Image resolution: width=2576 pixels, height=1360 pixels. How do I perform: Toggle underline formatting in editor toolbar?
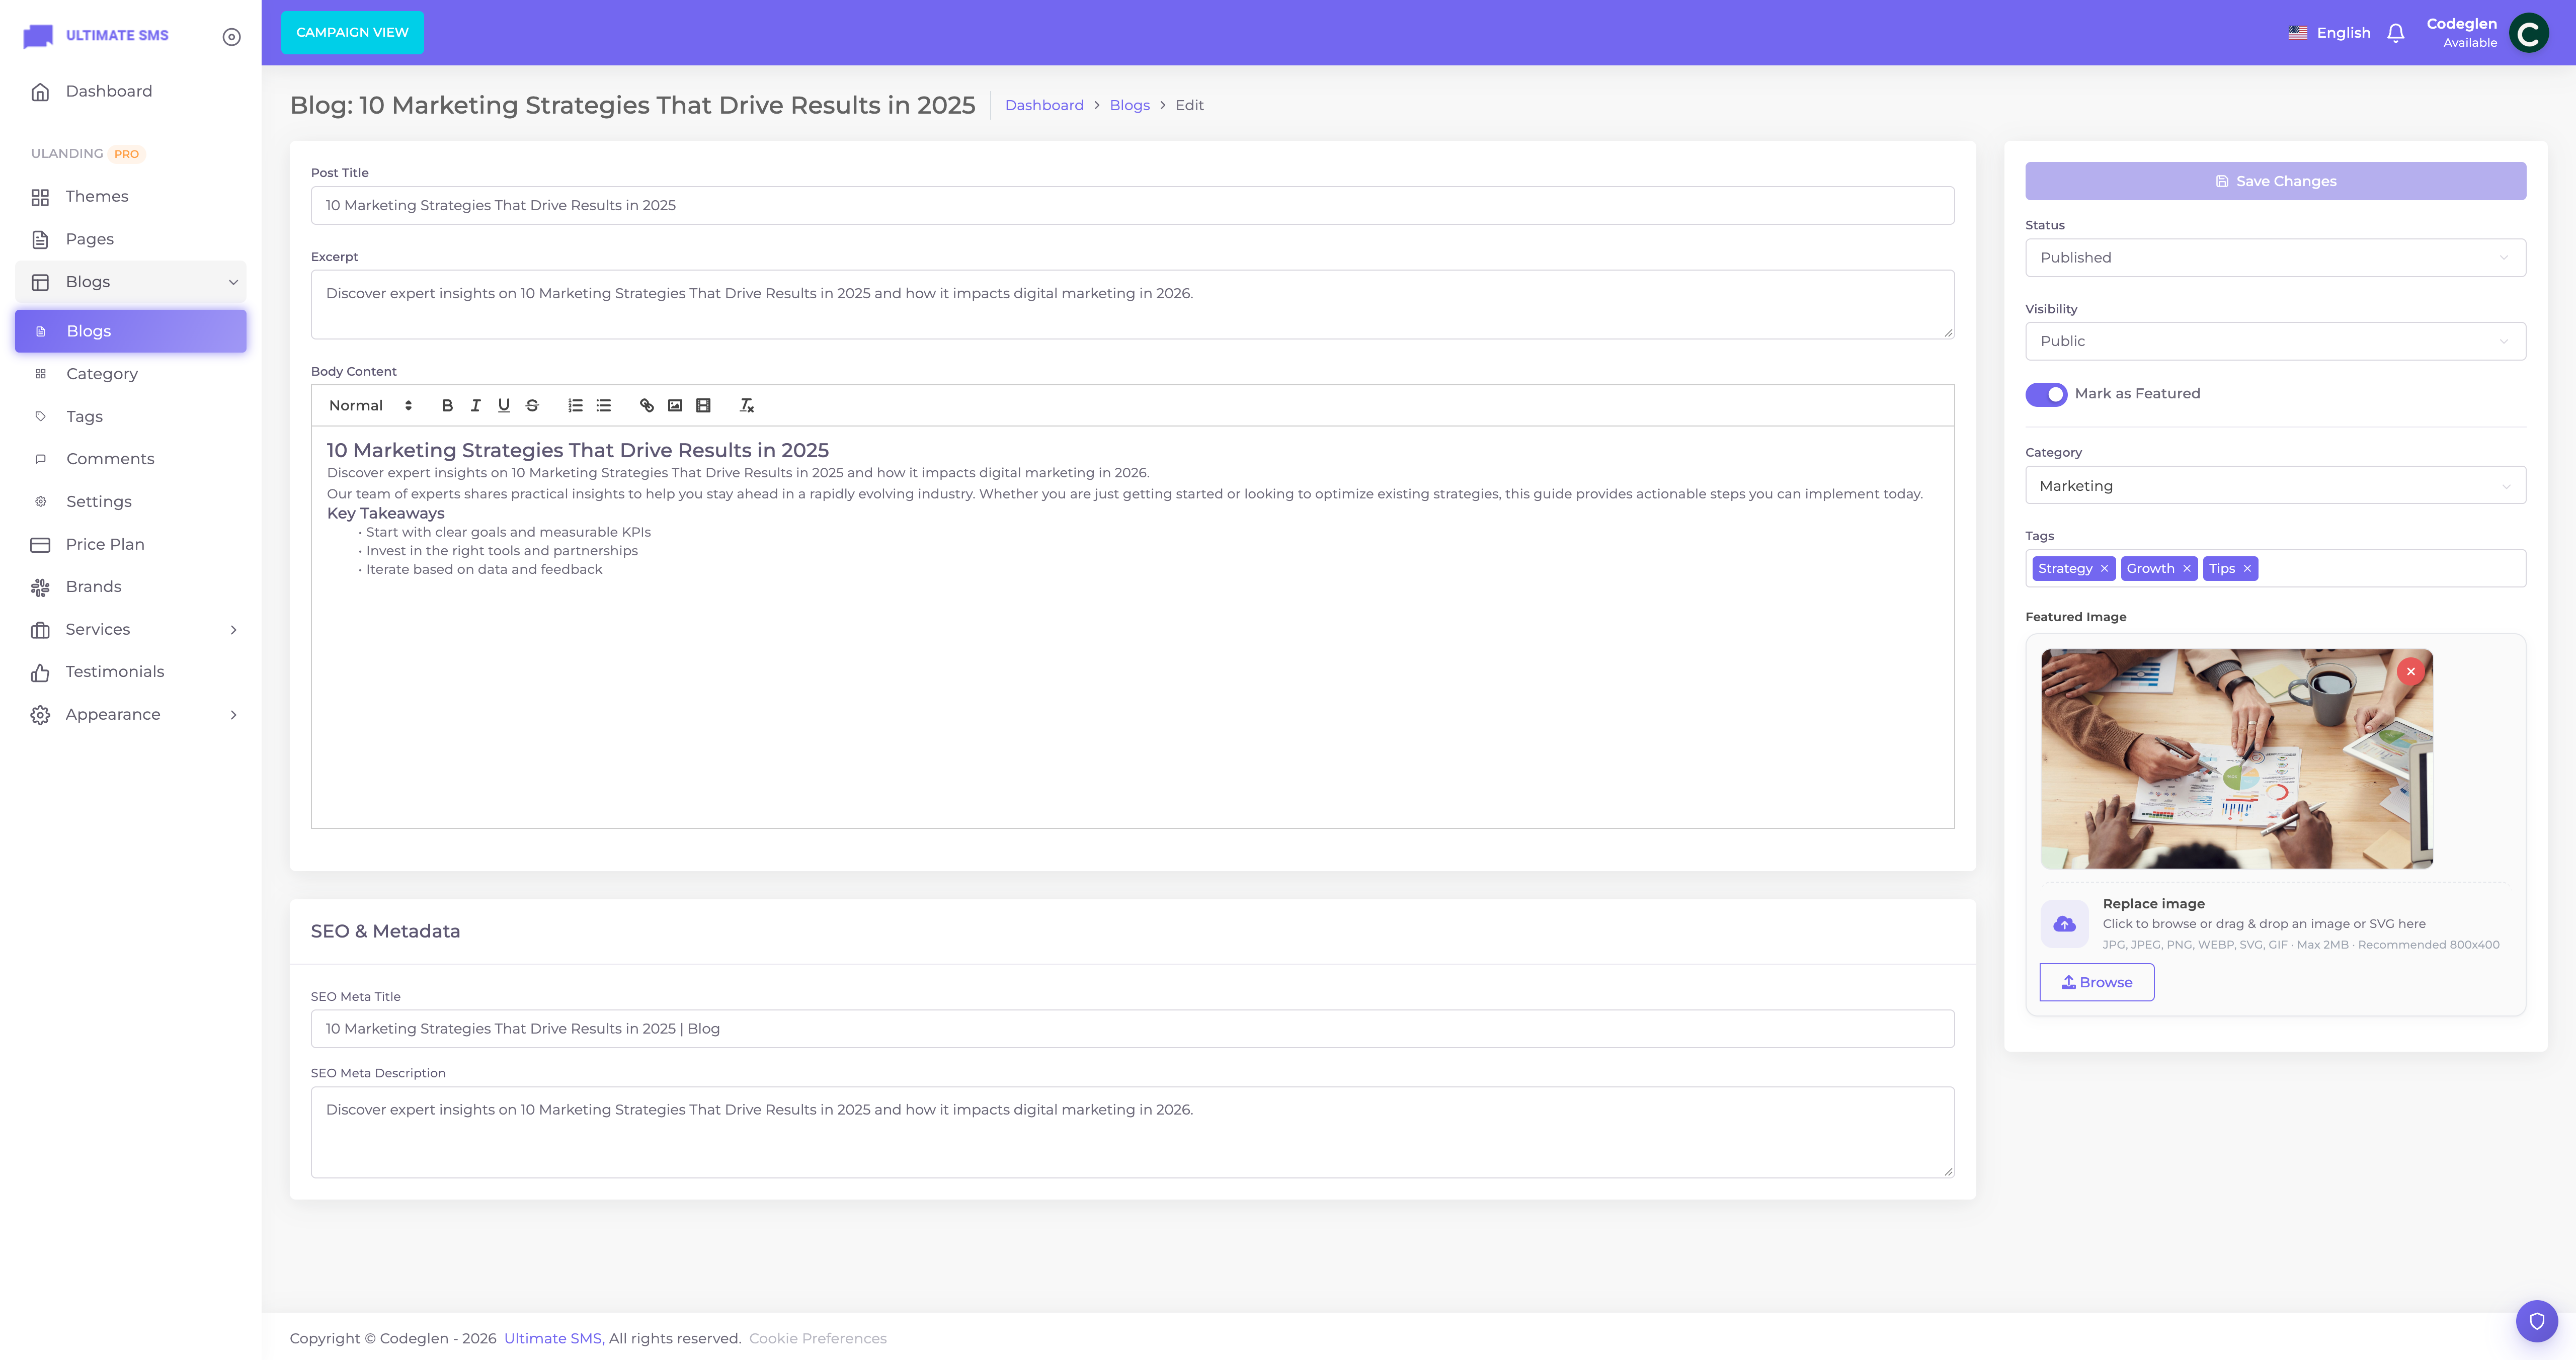pyautogui.click(x=504, y=405)
